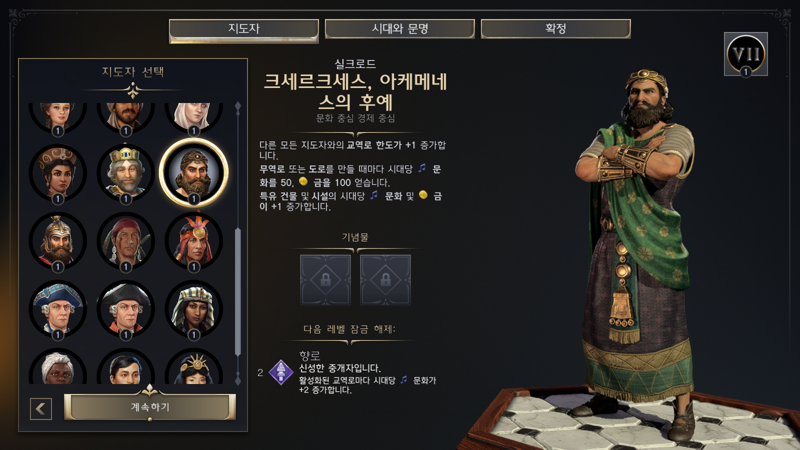Go to the 확정 tab
The width and height of the screenshot is (800, 450).
tap(556, 29)
